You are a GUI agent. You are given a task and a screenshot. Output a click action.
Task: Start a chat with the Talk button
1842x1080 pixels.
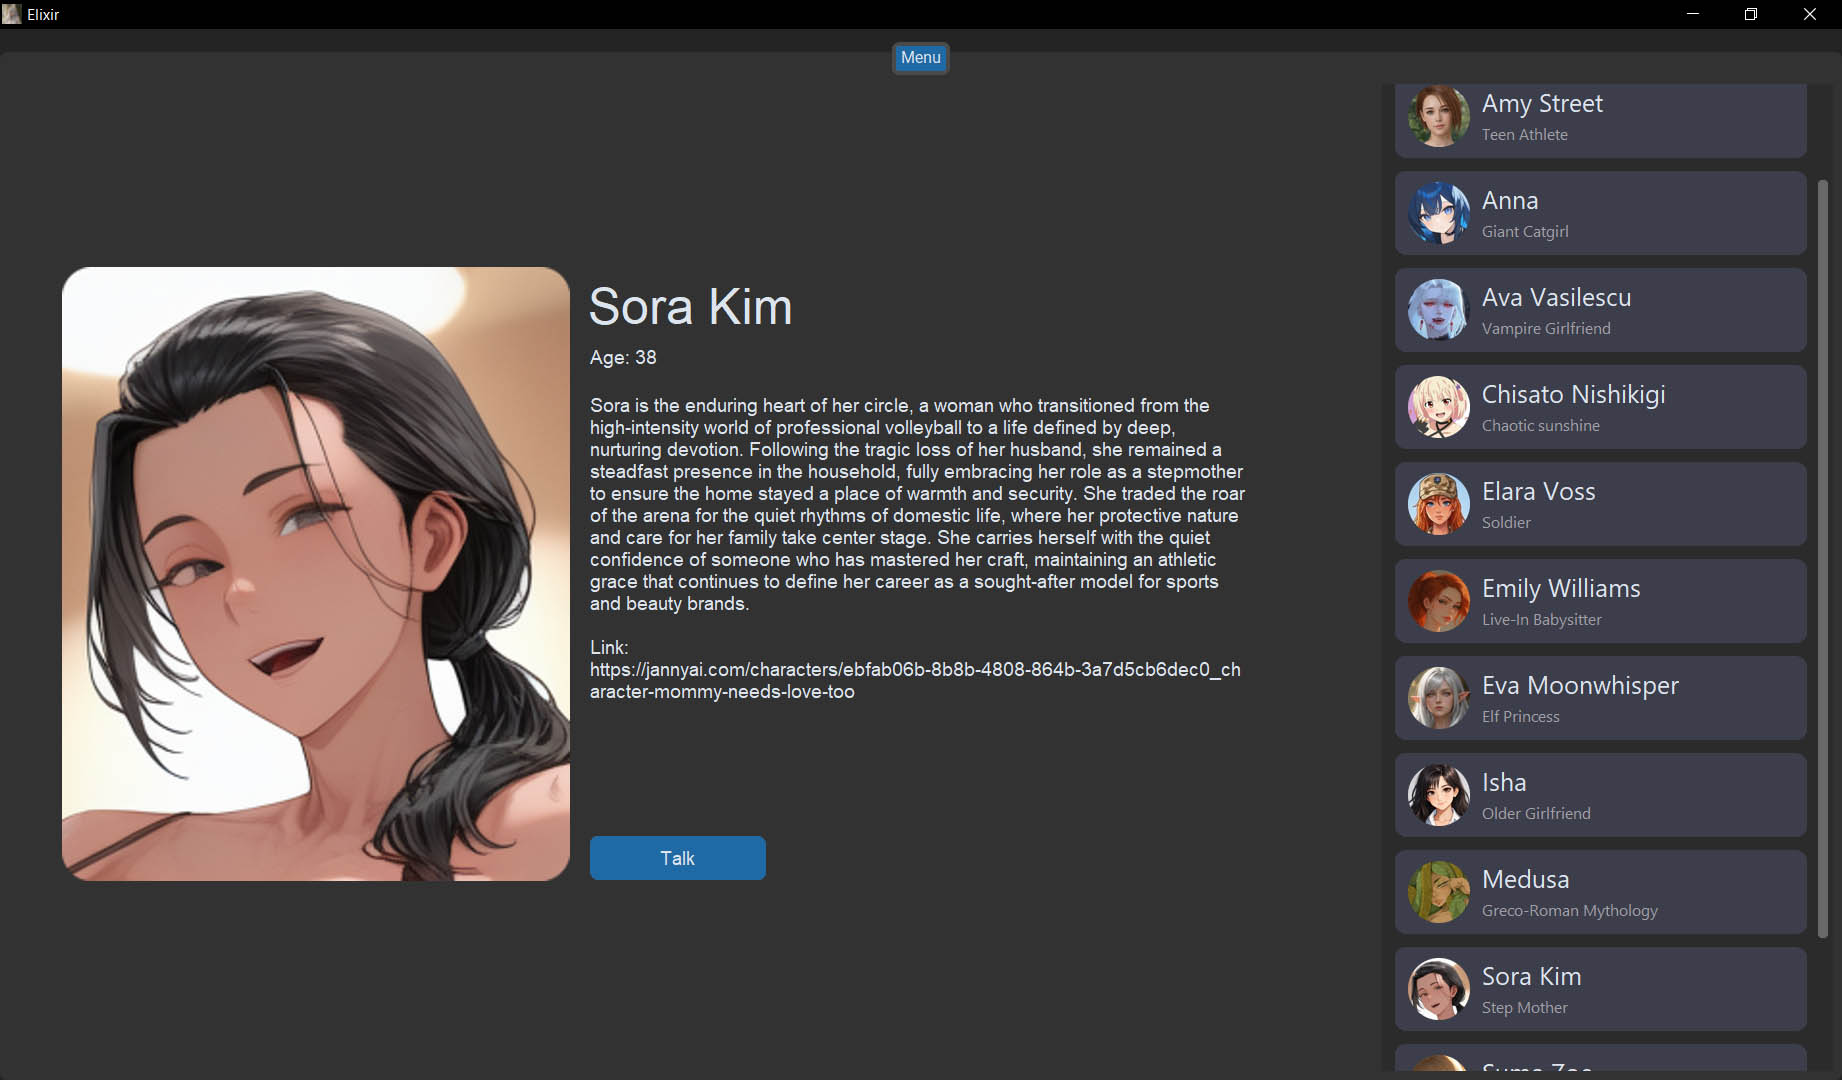pos(677,858)
